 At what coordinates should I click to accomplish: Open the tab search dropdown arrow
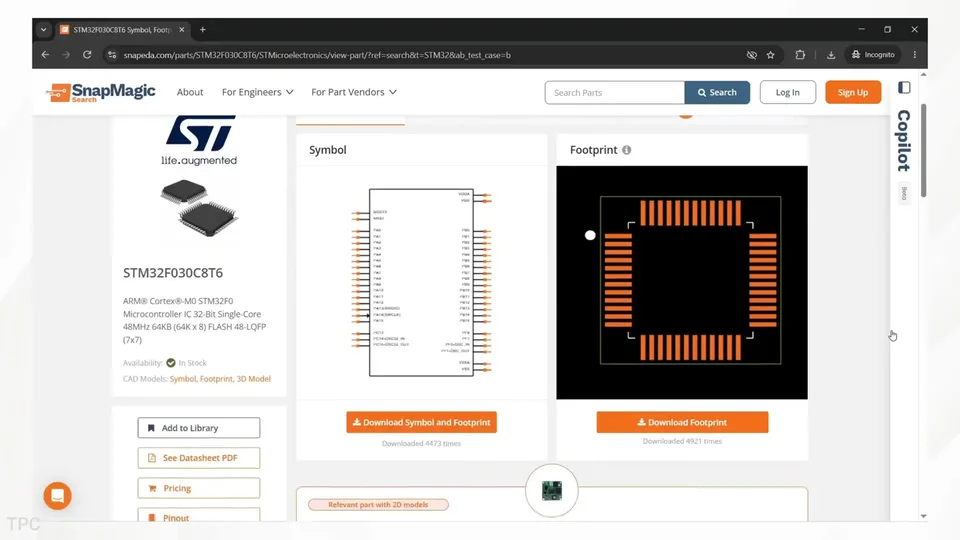(43, 29)
